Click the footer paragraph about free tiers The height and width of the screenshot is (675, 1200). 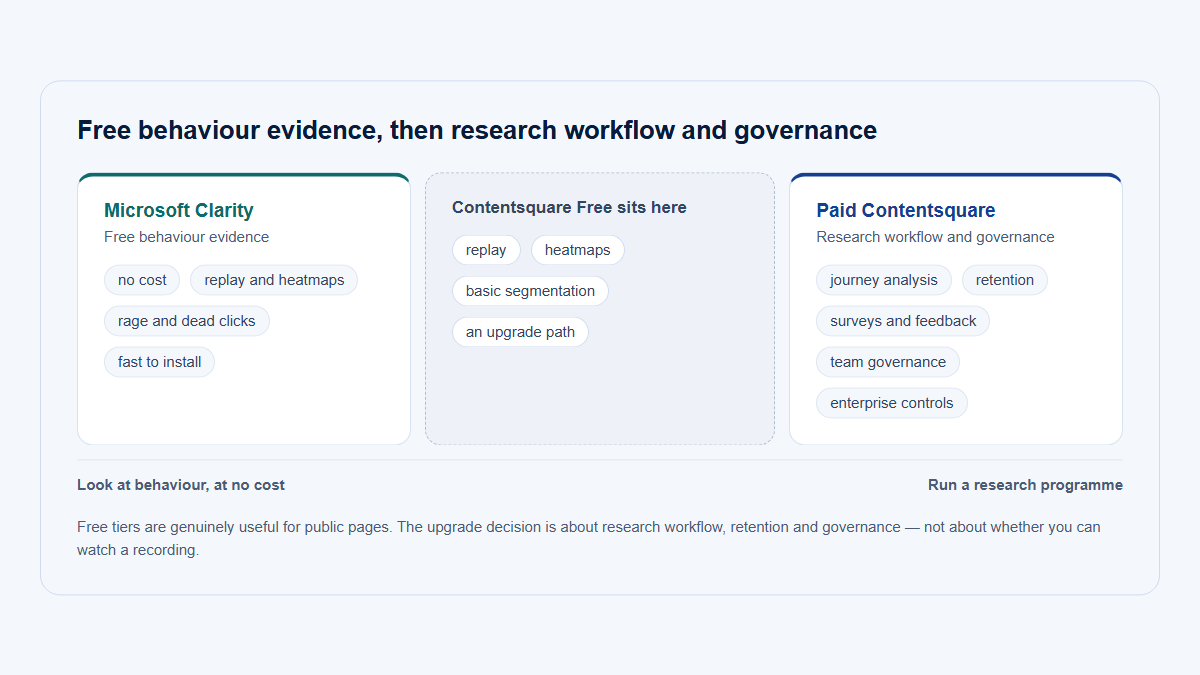click(589, 538)
